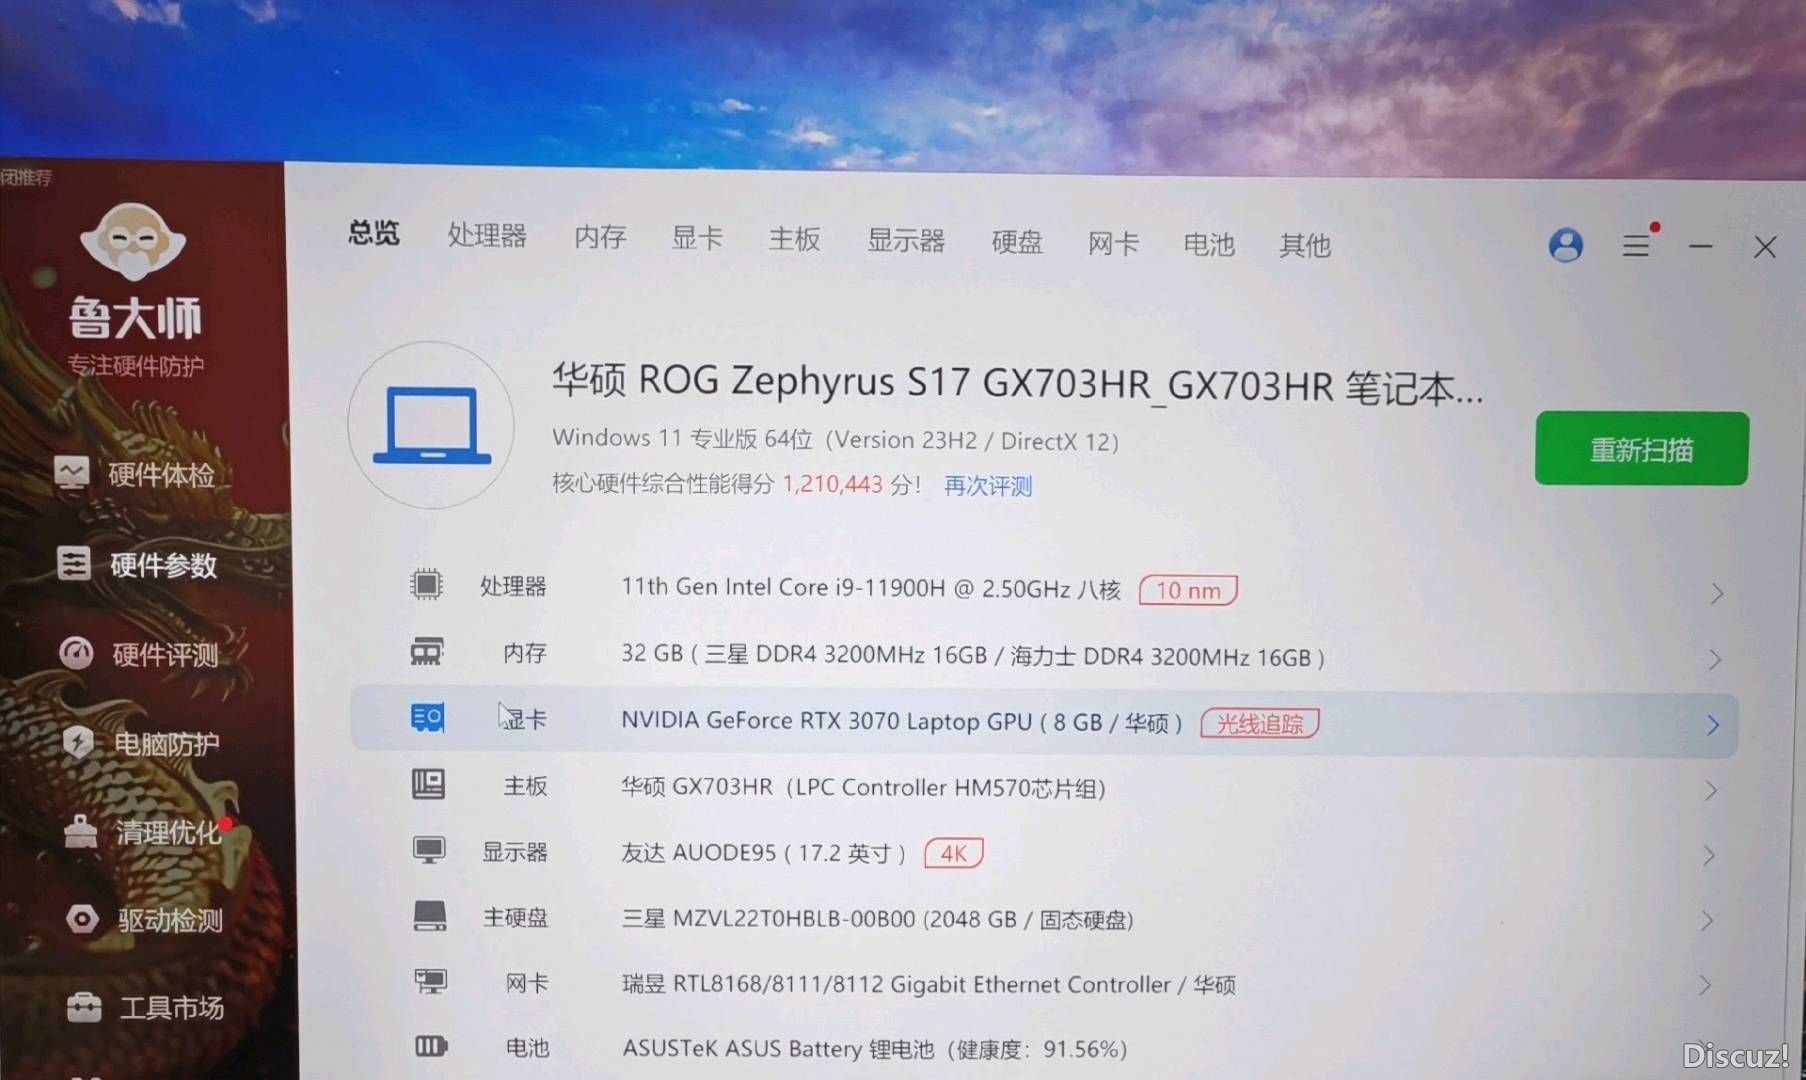Click the 32 GB memory description
This screenshot has width=1806, height=1080.
click(973, 655)
